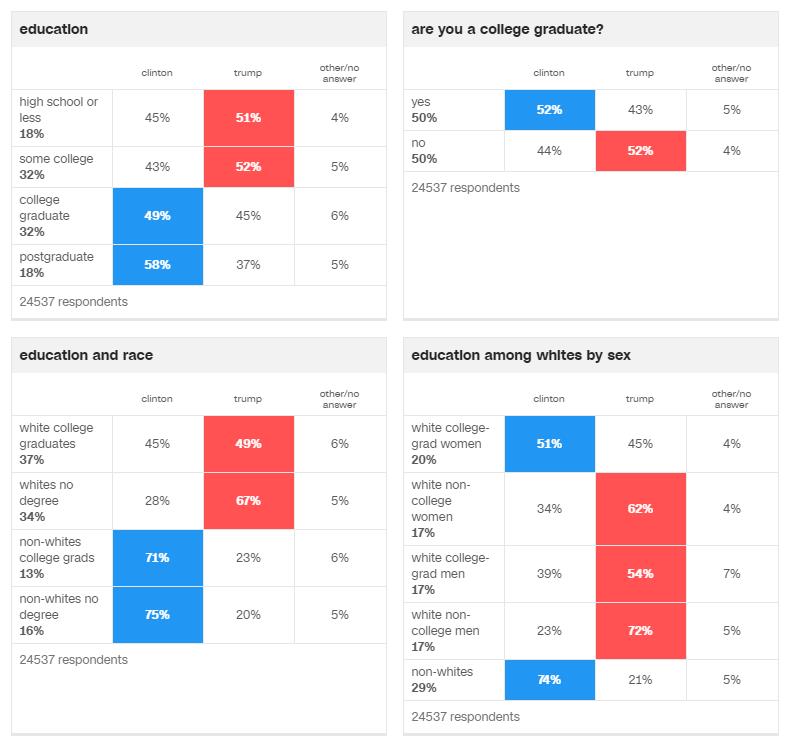Select the red 67% whites no degree cell
This screenshot has width=793, height=748.
coord(248,501)
